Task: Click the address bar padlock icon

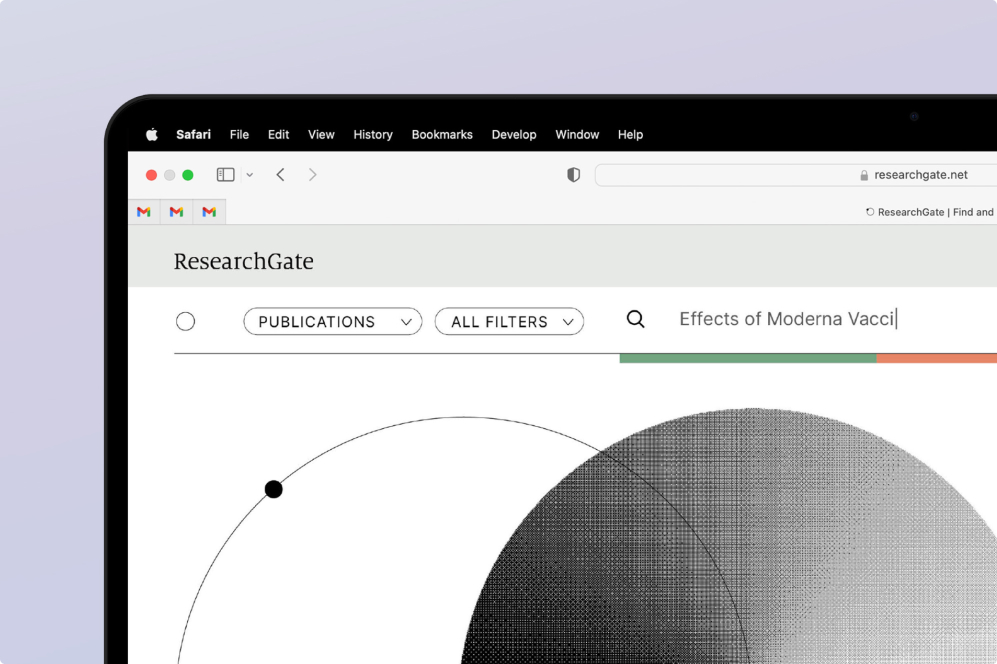Action: click(x=864, y=176)
